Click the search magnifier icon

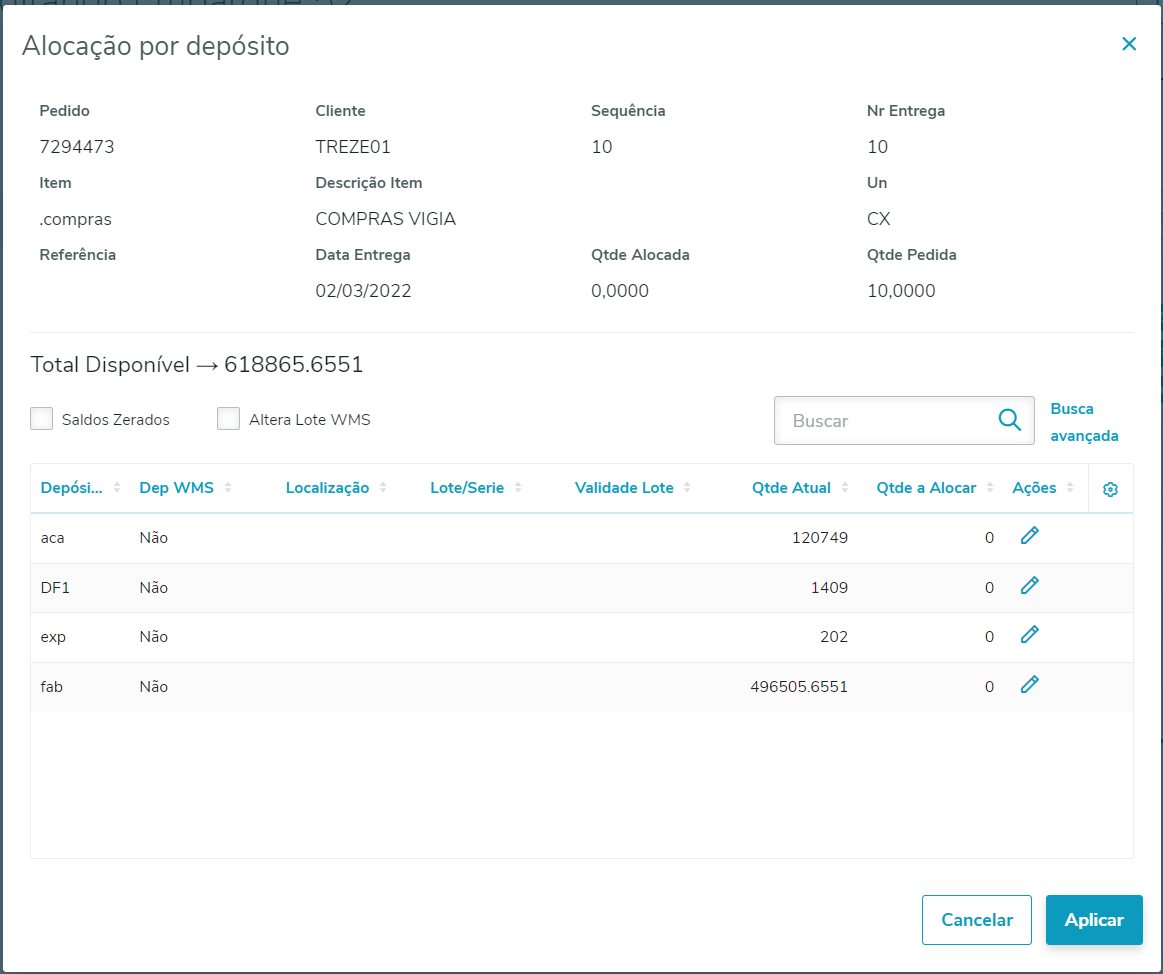coord(1009,420)
